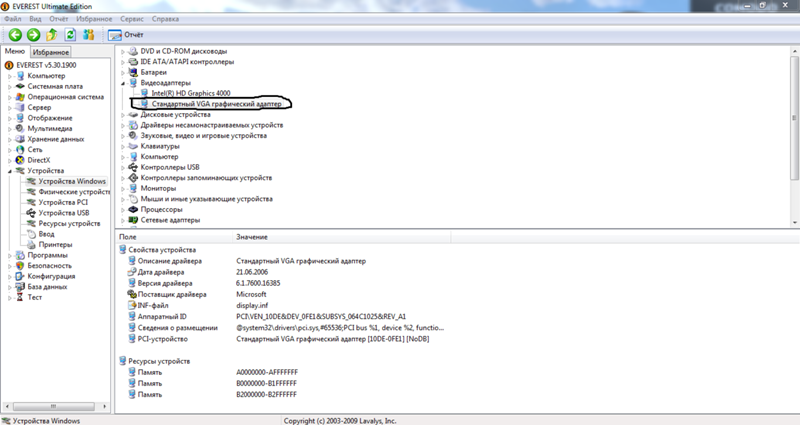Click the Значение column header
Image resolution: width=800 pixels, height=425 pixels.
[252, 236]
